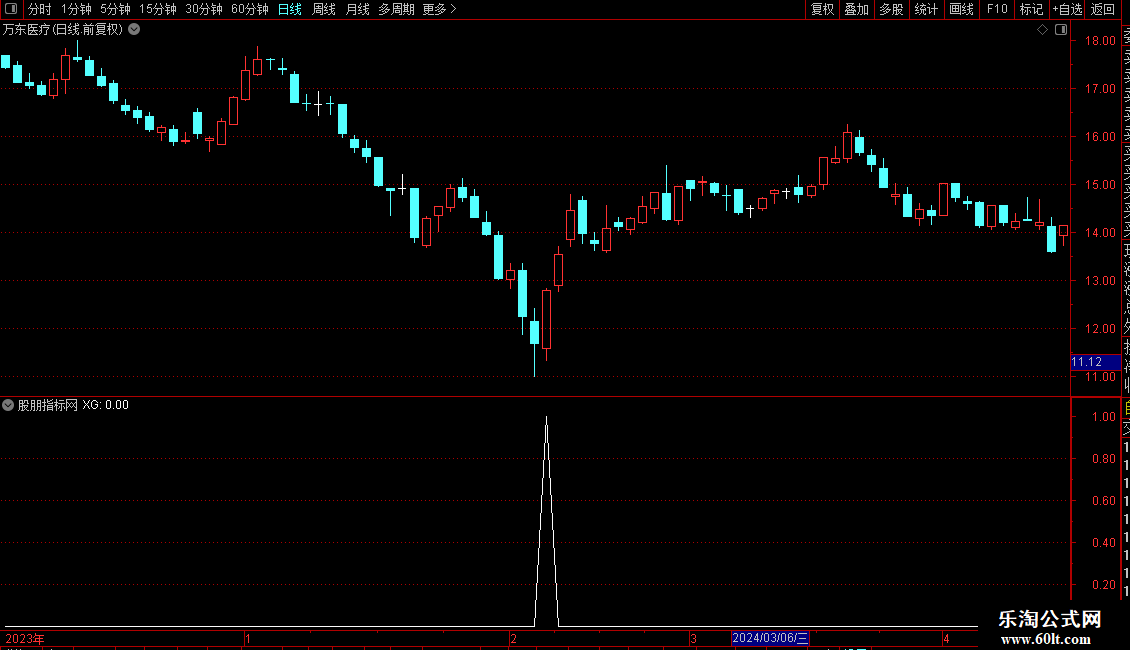Screen dimensions: 1130x650
Task: Click the 0.60 label on indicator axis
Action: [x=1103, y=500]
